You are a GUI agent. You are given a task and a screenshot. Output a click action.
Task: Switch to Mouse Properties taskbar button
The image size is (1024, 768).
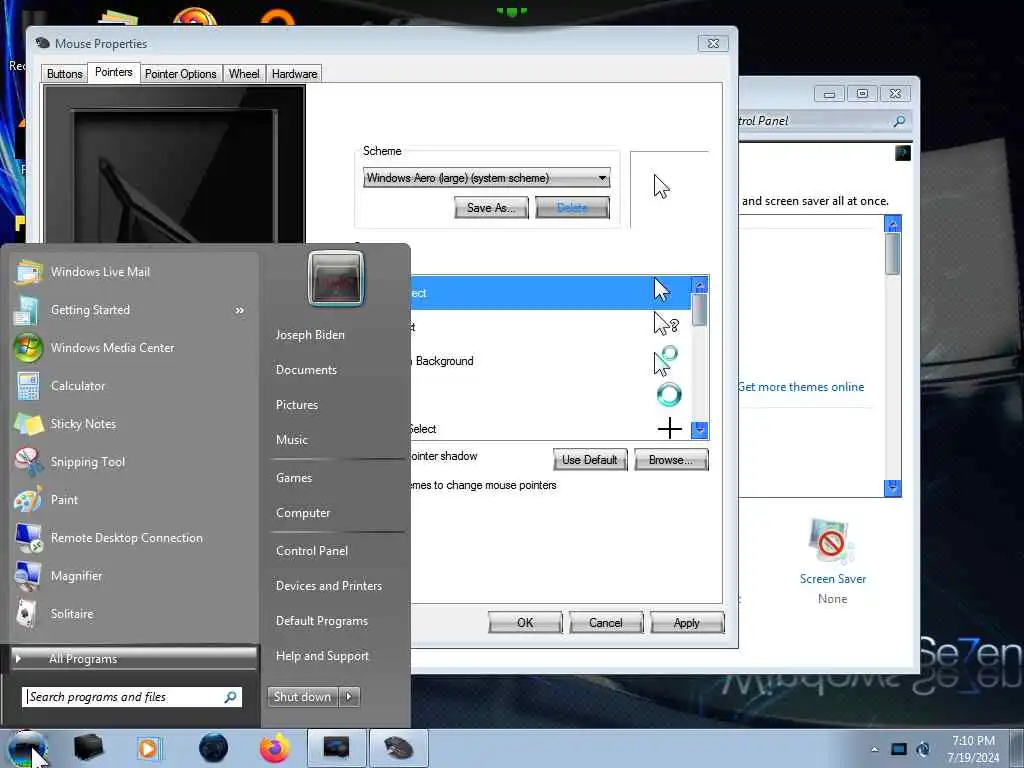pyautogui.click(x=398, y=748)
